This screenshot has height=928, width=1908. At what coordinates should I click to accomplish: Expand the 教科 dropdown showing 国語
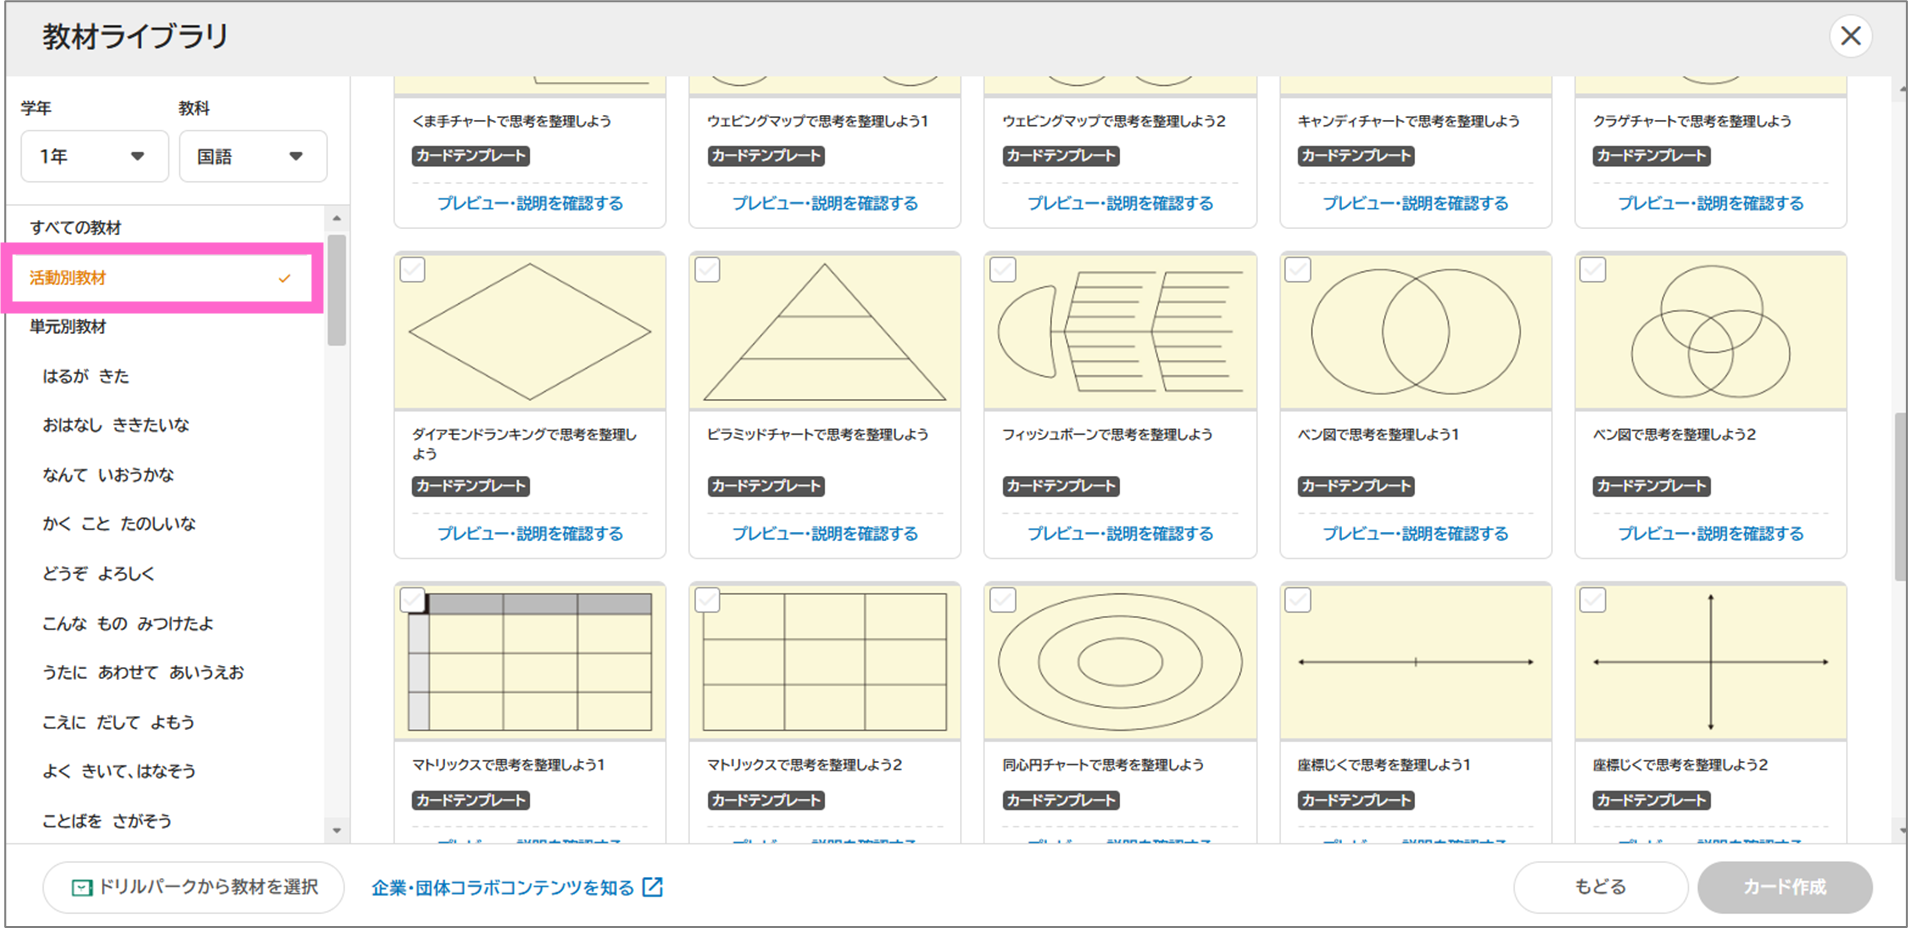[x=252, y=156]
